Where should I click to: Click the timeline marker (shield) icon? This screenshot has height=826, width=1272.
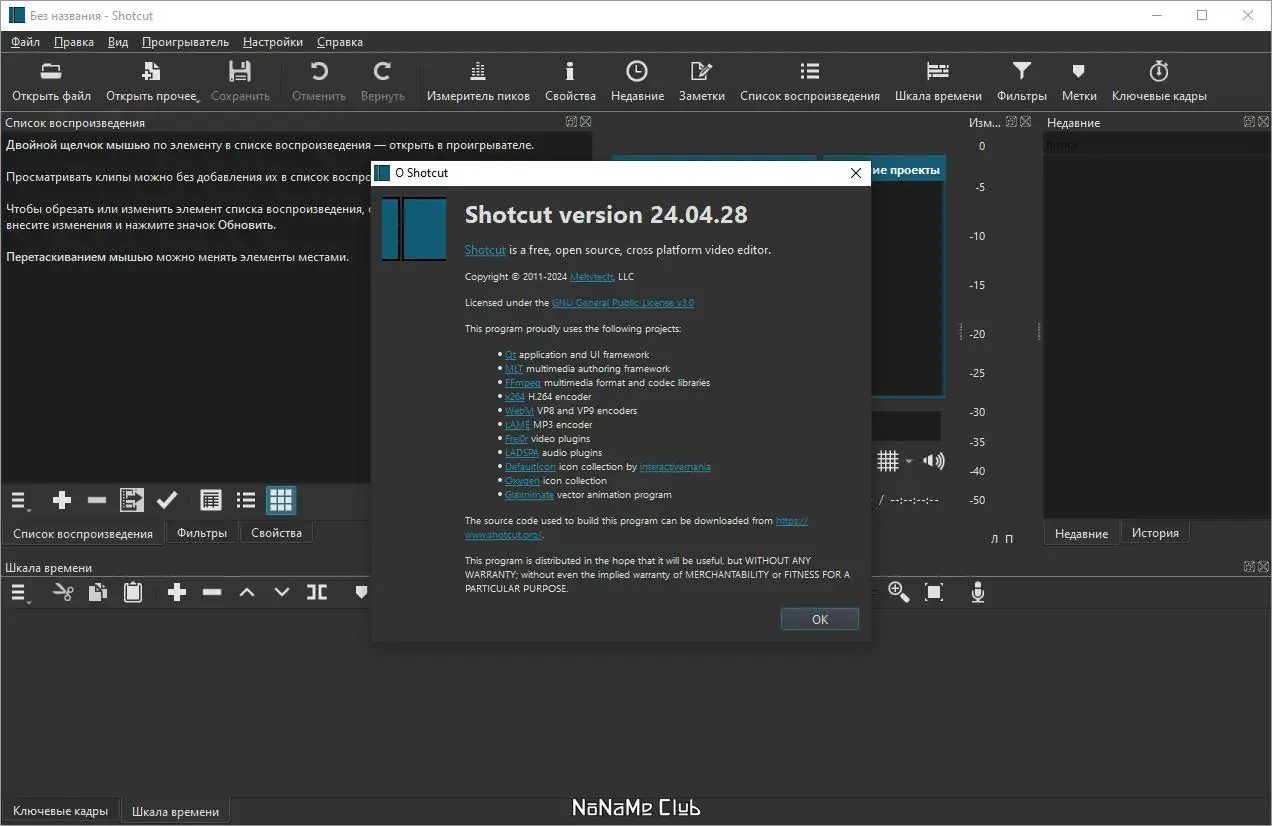click(361, 592)
